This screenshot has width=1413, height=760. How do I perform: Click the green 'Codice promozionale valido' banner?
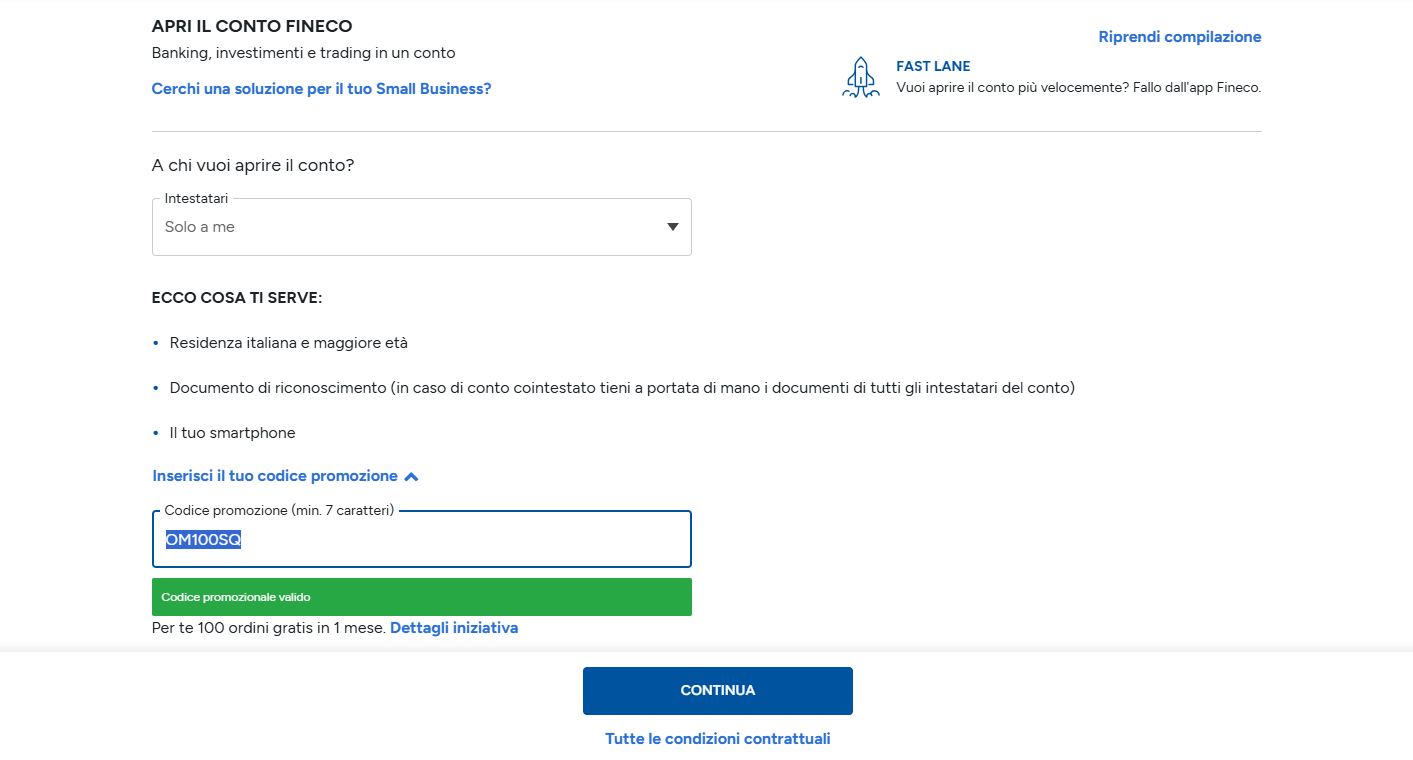(421, 597)
